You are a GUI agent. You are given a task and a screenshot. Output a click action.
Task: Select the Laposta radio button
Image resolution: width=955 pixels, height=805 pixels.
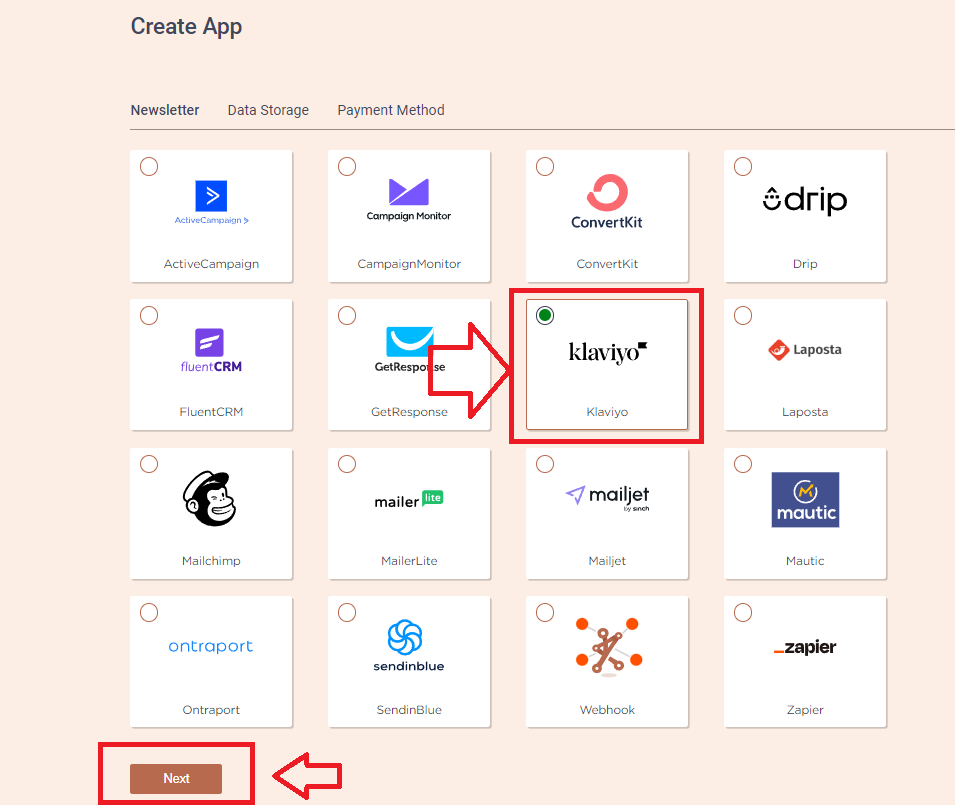[743, 315]
